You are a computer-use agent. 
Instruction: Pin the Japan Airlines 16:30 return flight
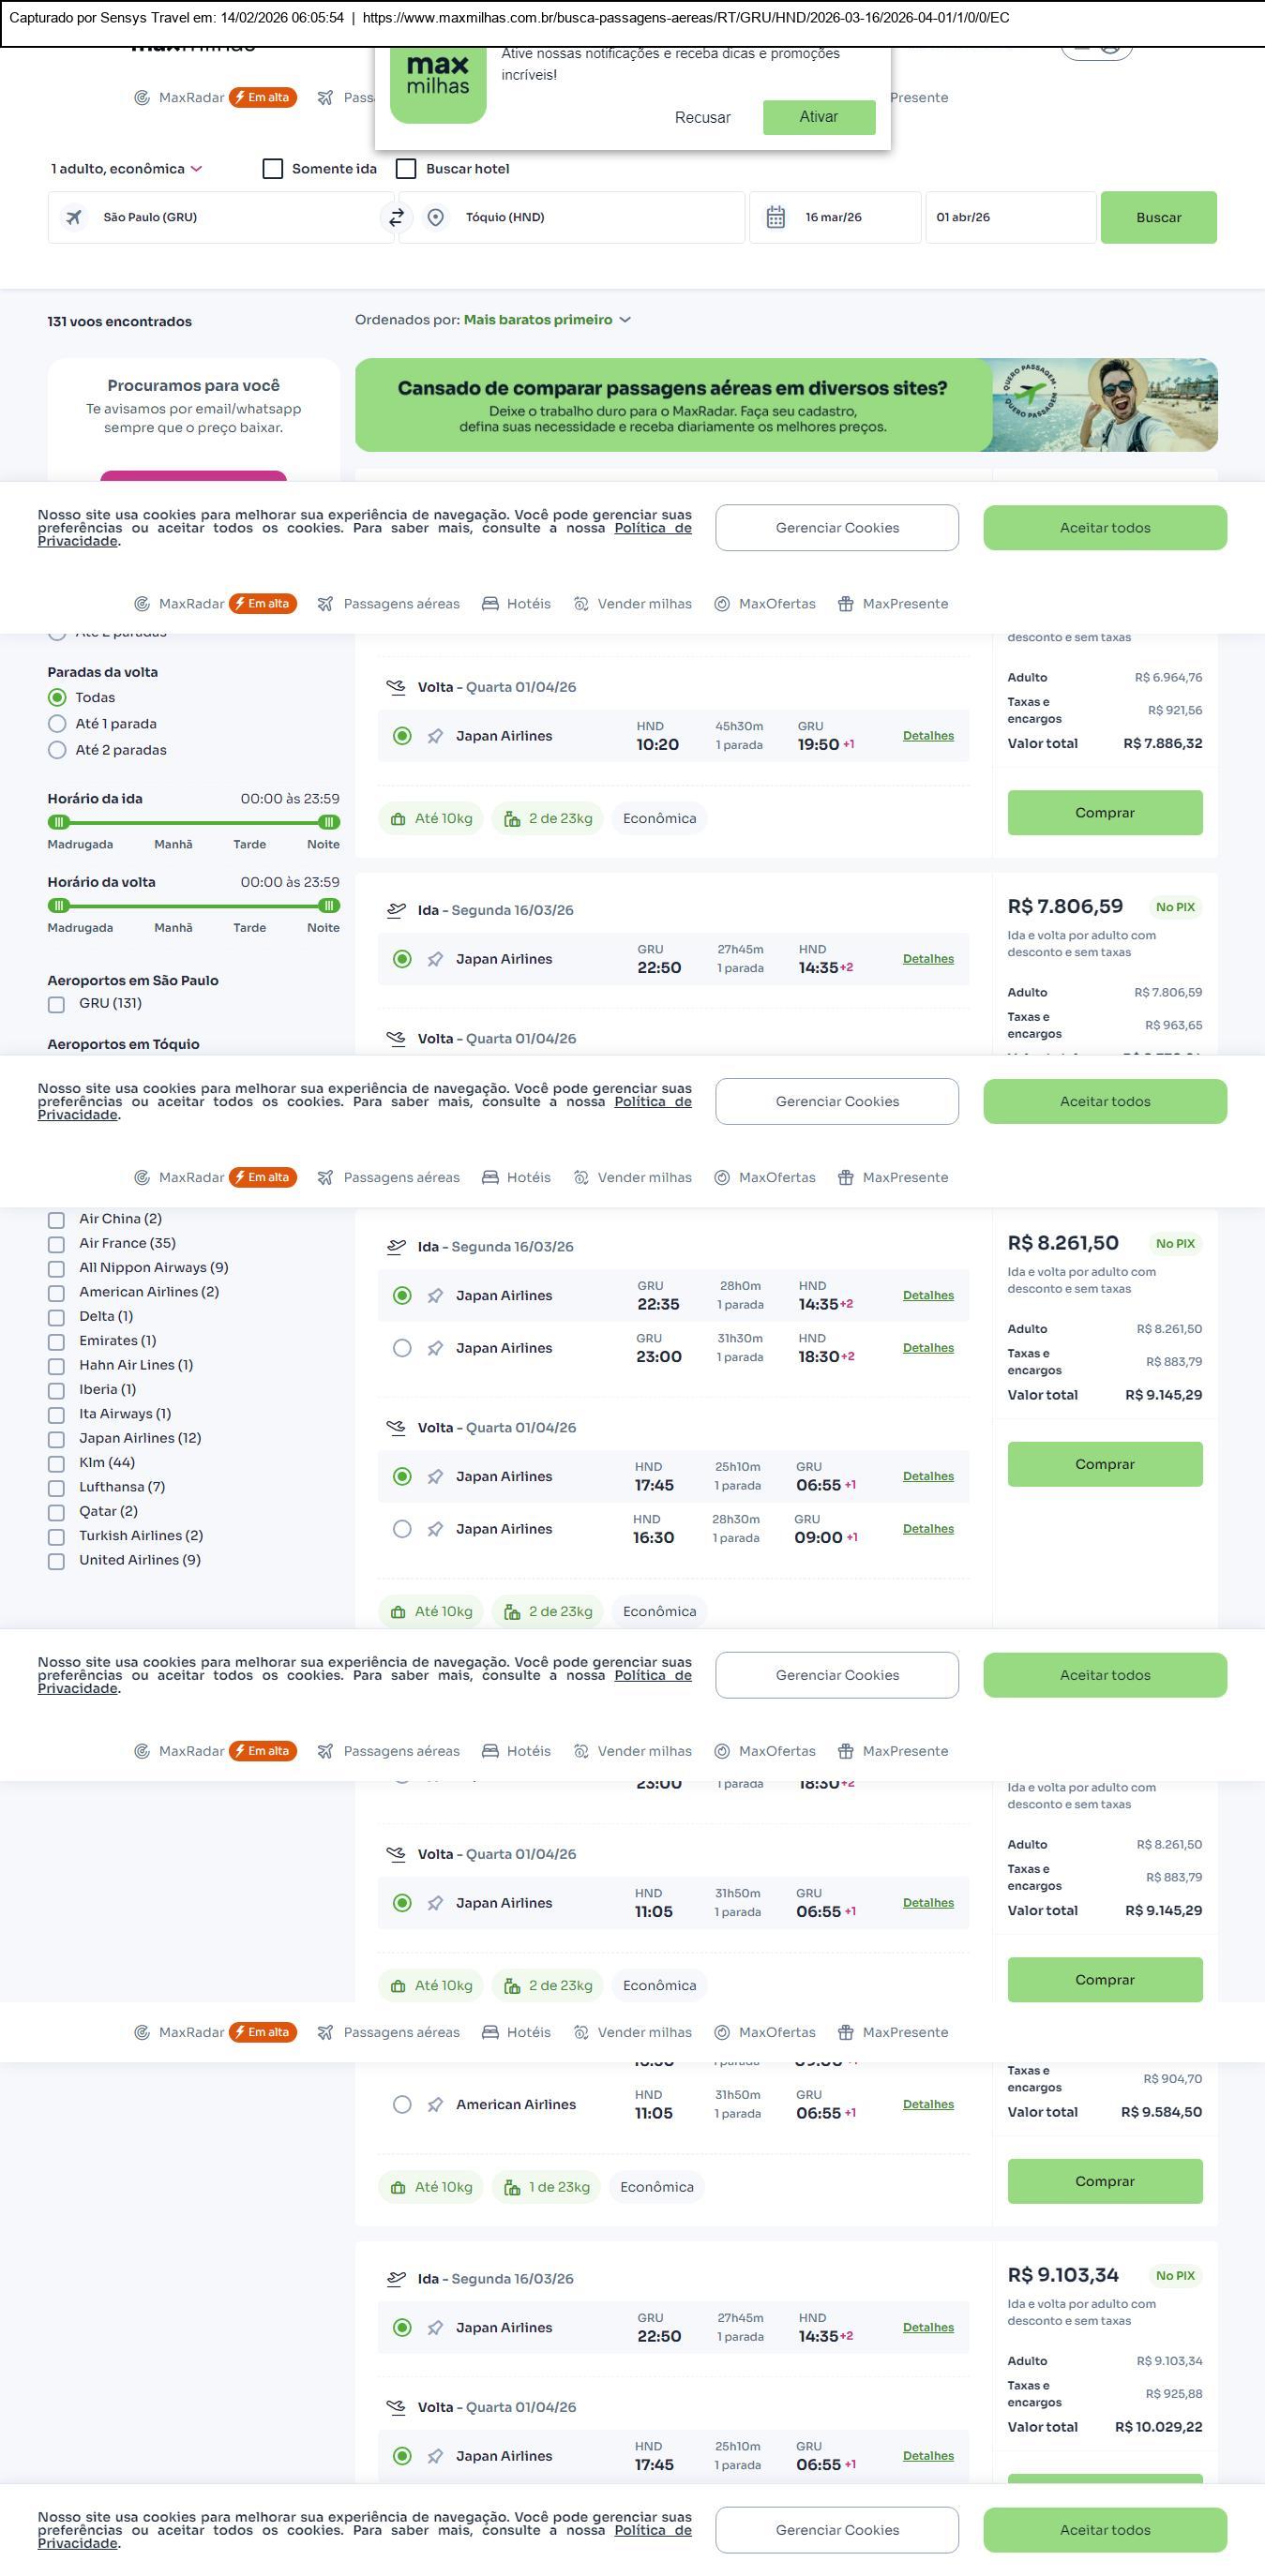[x=435, y=1529]
